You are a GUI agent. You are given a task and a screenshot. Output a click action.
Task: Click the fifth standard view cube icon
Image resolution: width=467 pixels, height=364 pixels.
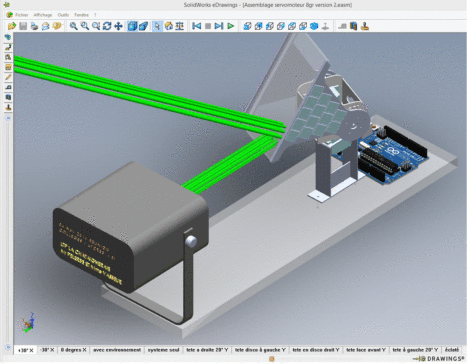(x=292, y=26)
